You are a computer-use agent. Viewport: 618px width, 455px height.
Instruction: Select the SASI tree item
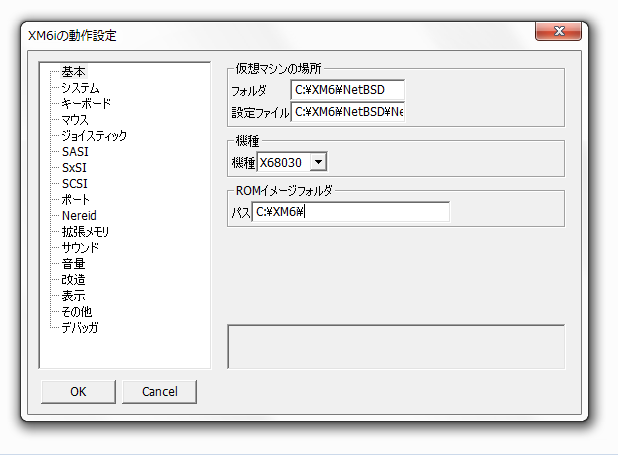click(x=75, y=152)
